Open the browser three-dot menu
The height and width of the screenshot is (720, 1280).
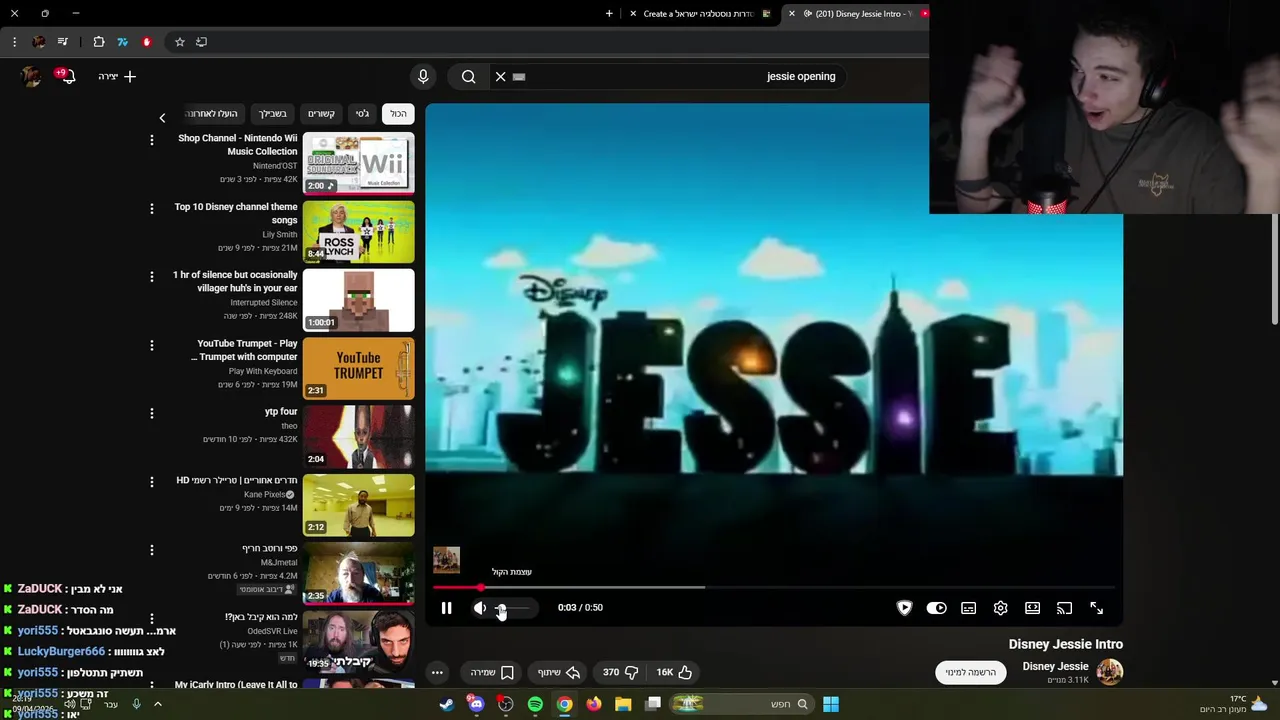[x=14, y=42]
